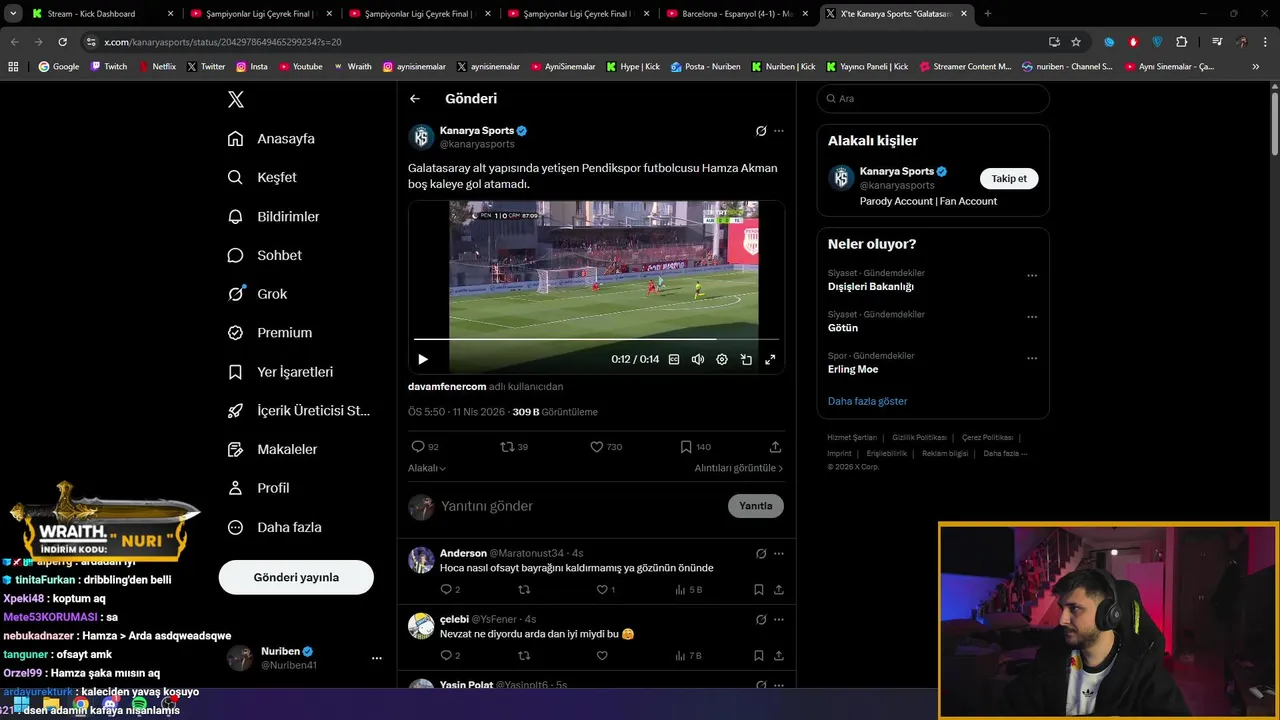Reload the page

tap(62, 42)
